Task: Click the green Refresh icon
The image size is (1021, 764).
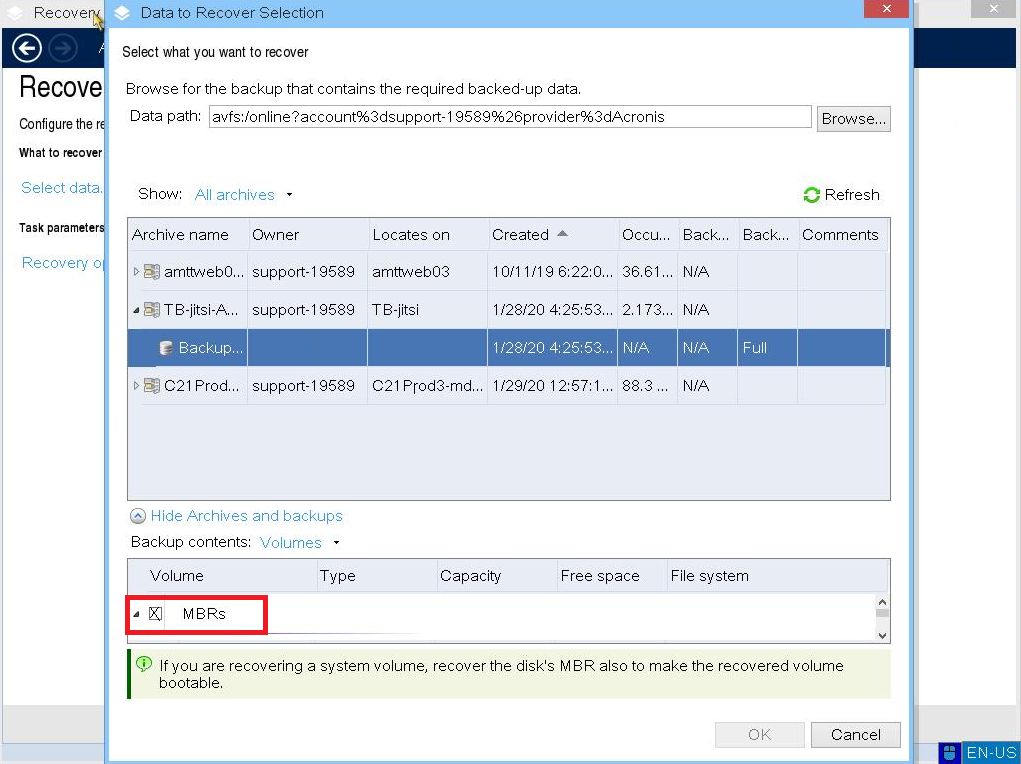Action: point(811,195)
